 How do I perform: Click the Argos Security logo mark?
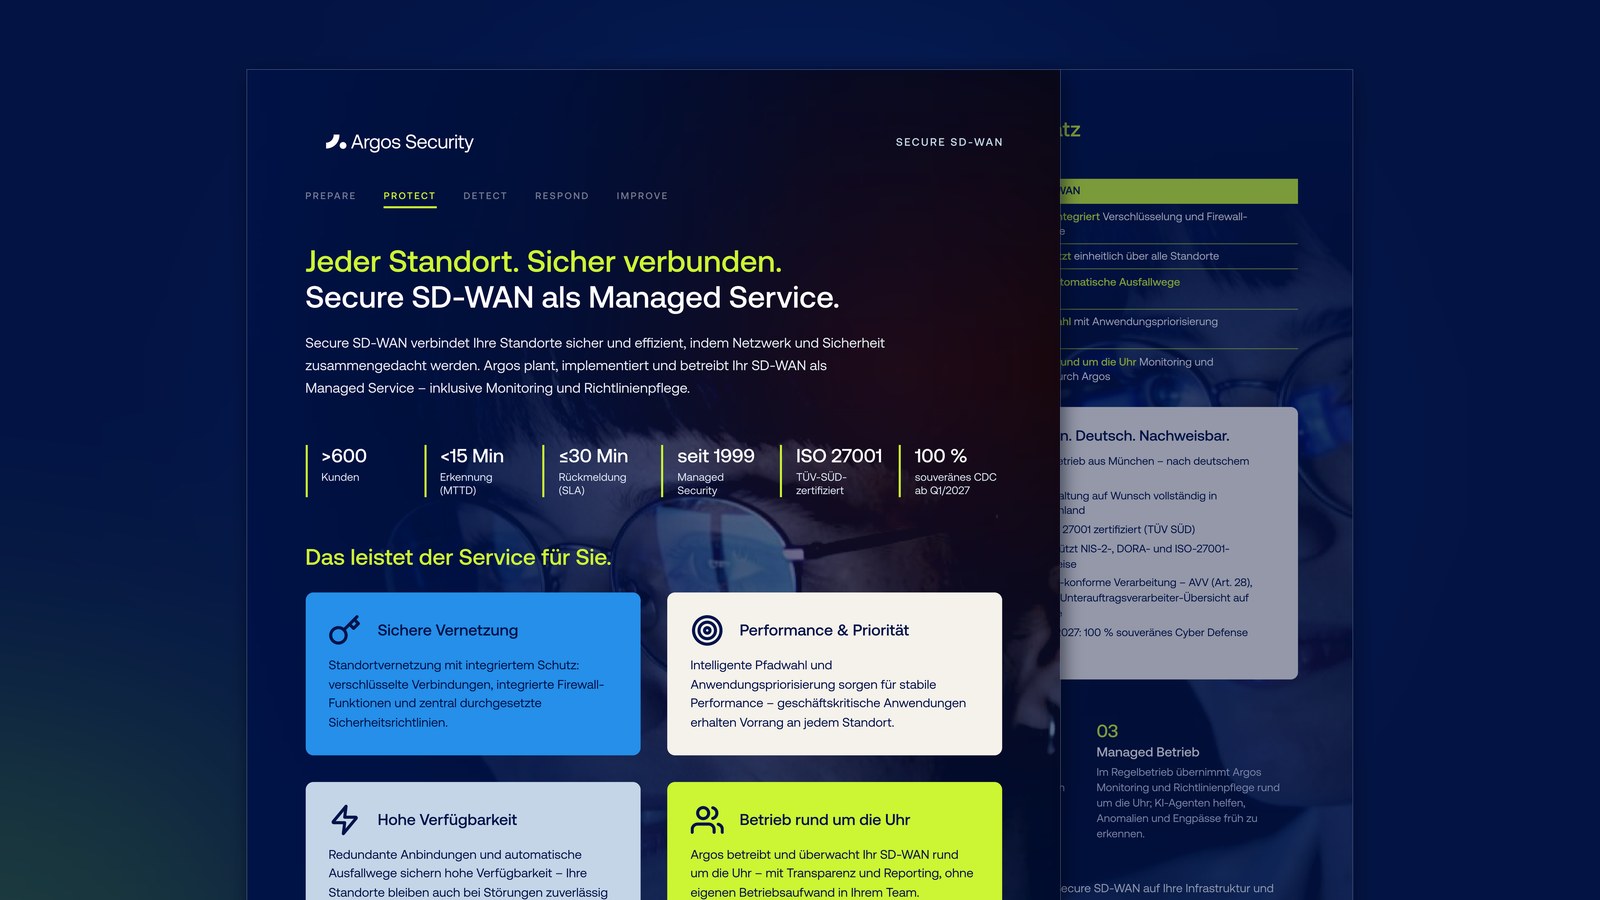coord(336,142)
